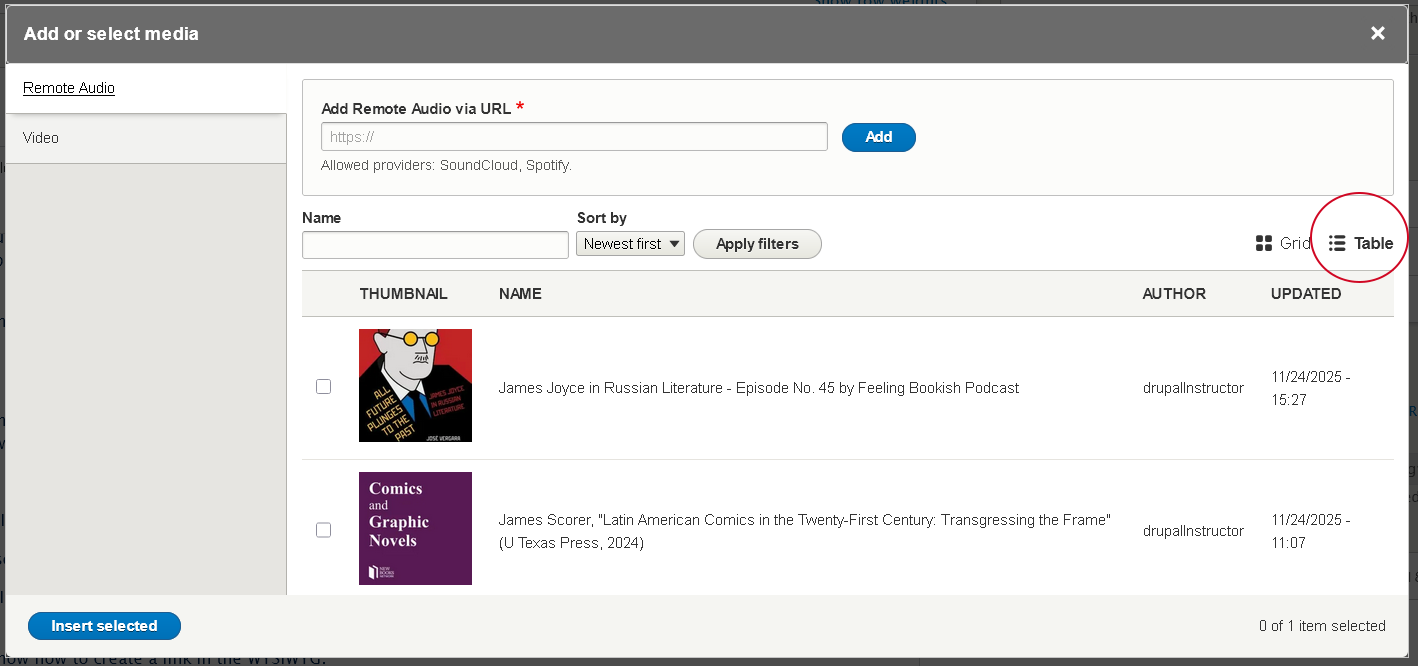Click the Author column header

[1174, 294]
